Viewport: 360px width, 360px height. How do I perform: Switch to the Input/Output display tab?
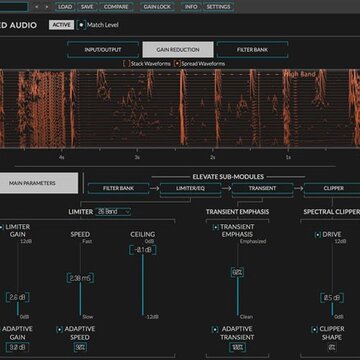(x=103, y=50)
